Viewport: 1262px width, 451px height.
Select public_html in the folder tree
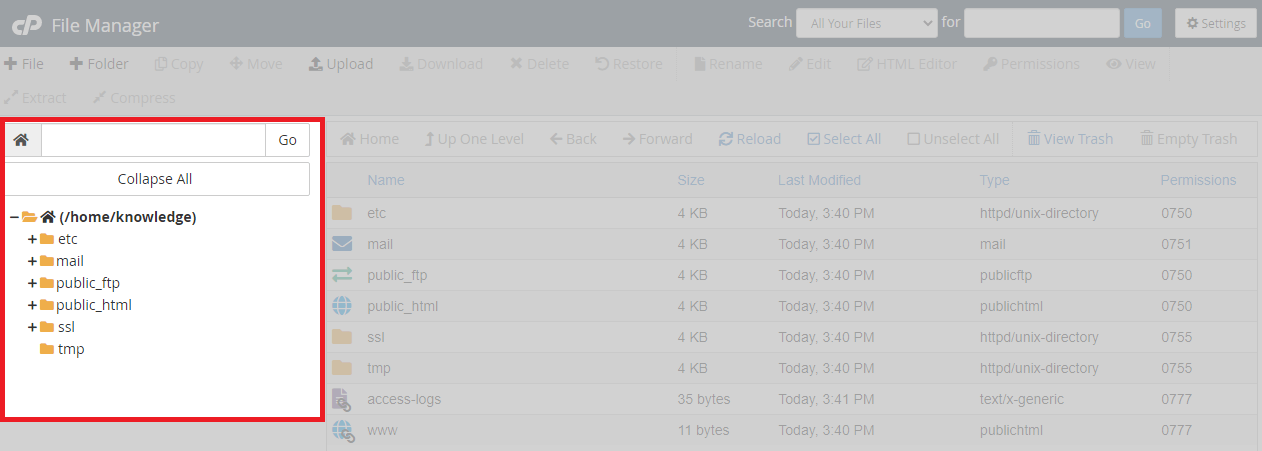coord(94,305)
